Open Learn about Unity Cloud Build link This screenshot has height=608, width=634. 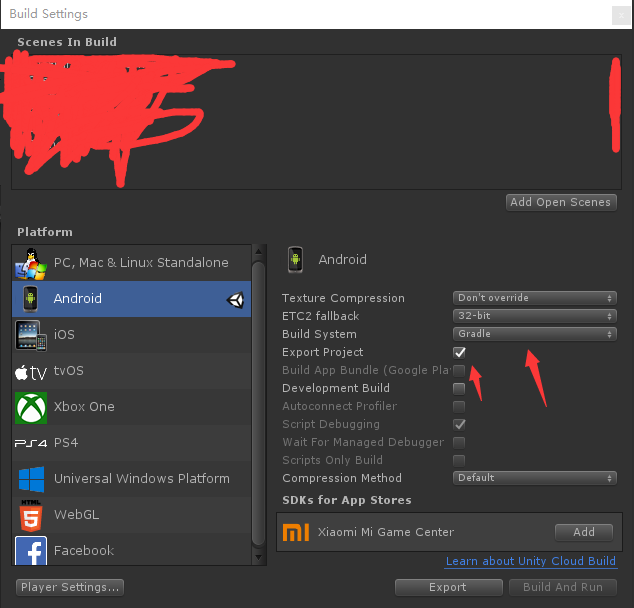530,561
